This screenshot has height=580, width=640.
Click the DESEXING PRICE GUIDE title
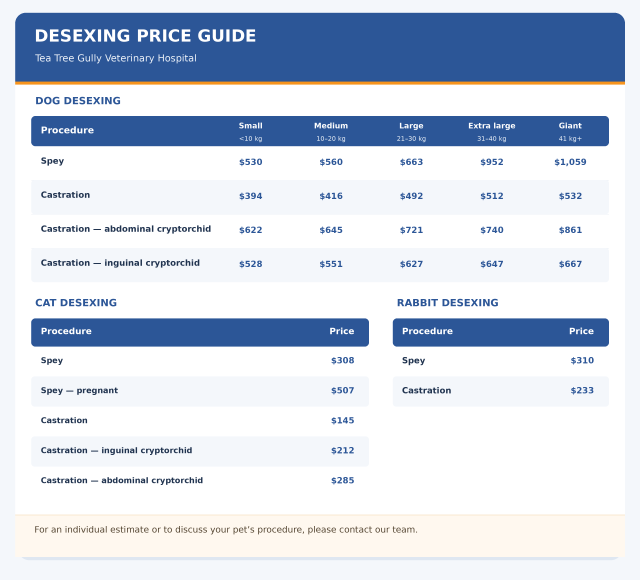145,36
